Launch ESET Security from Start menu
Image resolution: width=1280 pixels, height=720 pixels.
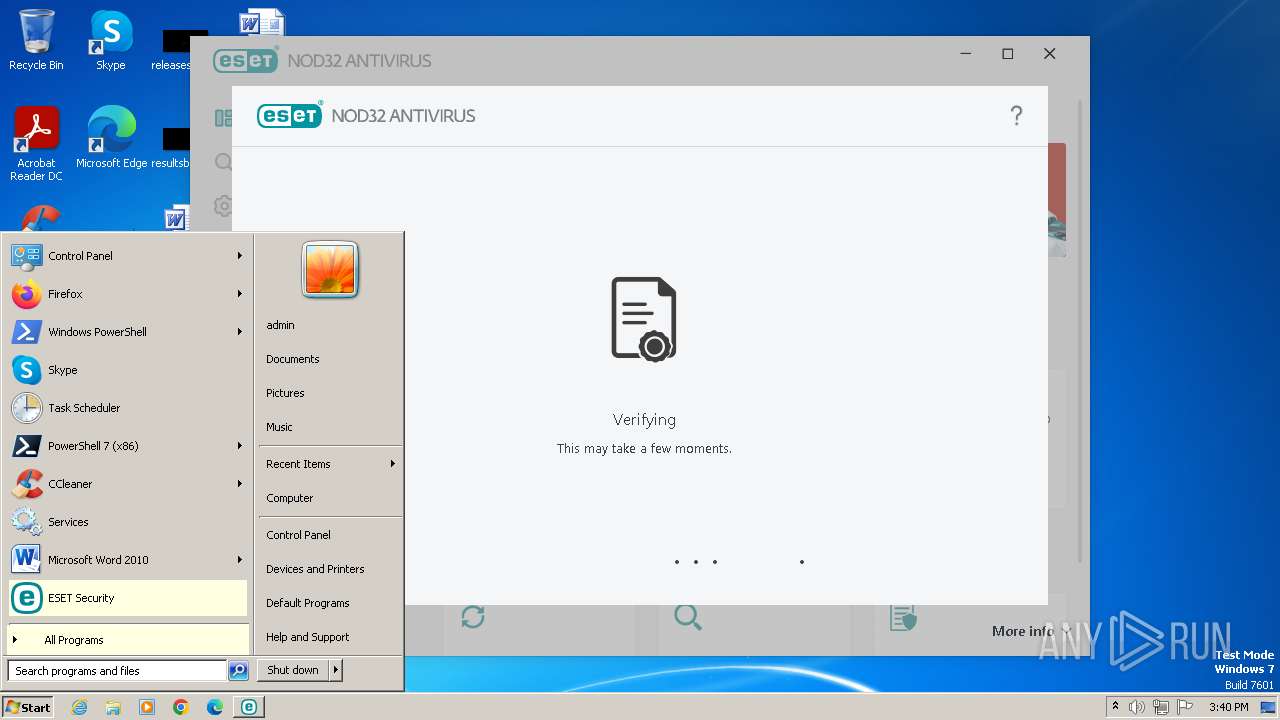pyautogui.click(x=128, y=598)
